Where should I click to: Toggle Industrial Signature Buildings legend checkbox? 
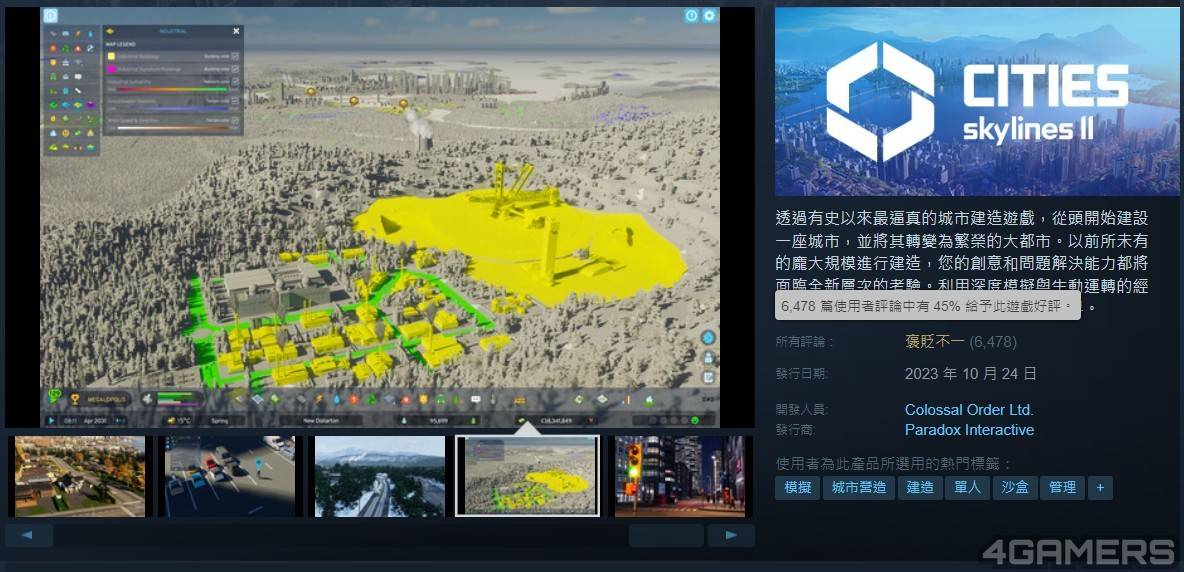click(236, 69)
